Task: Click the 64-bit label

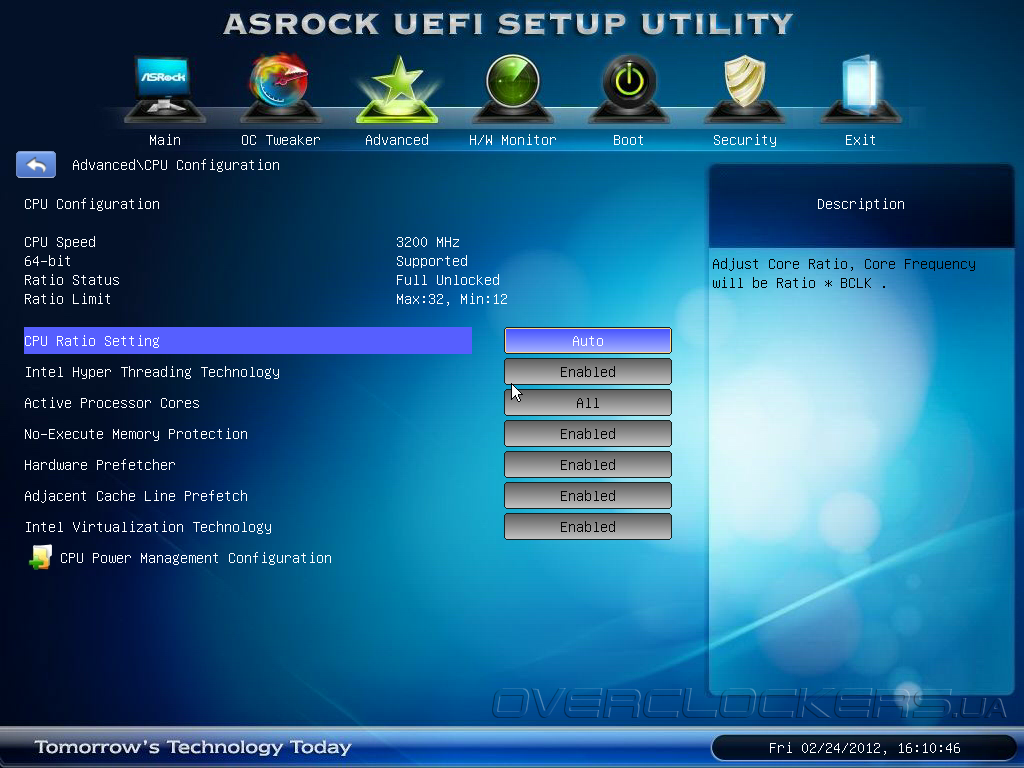Action: (48, 261)
